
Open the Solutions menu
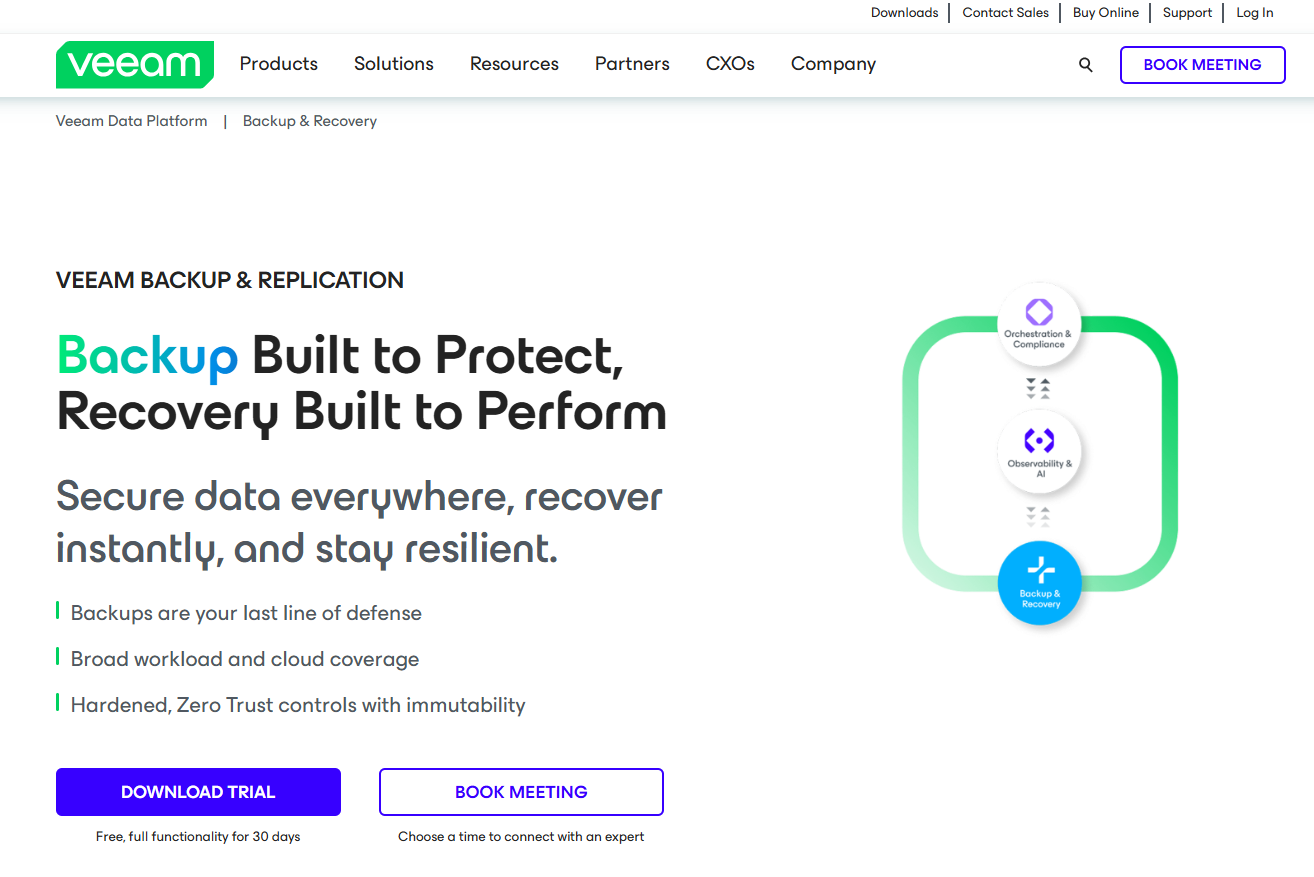click(394, 64)
